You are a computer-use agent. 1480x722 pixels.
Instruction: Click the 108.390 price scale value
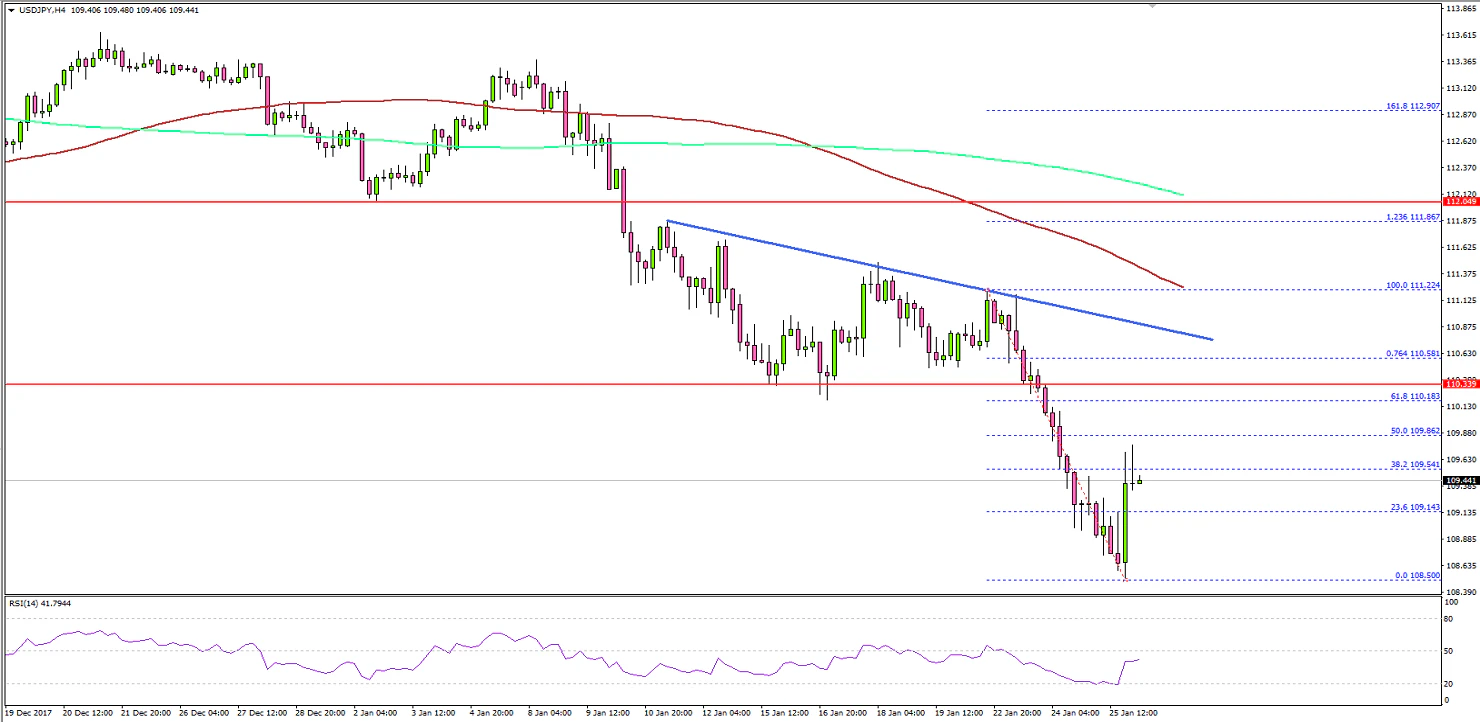(x=1460, y=592)
